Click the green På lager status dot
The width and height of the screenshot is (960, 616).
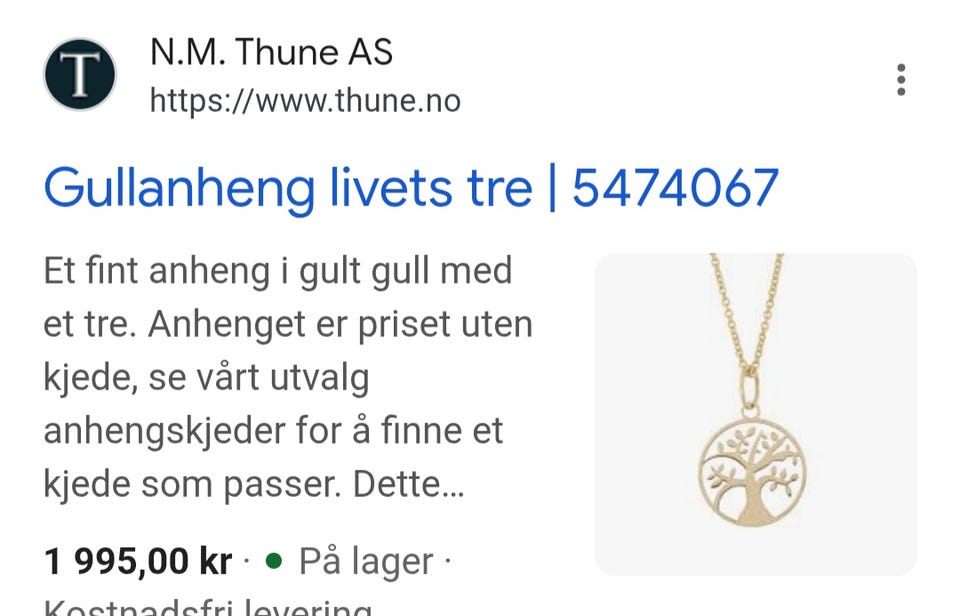point(274,560)
